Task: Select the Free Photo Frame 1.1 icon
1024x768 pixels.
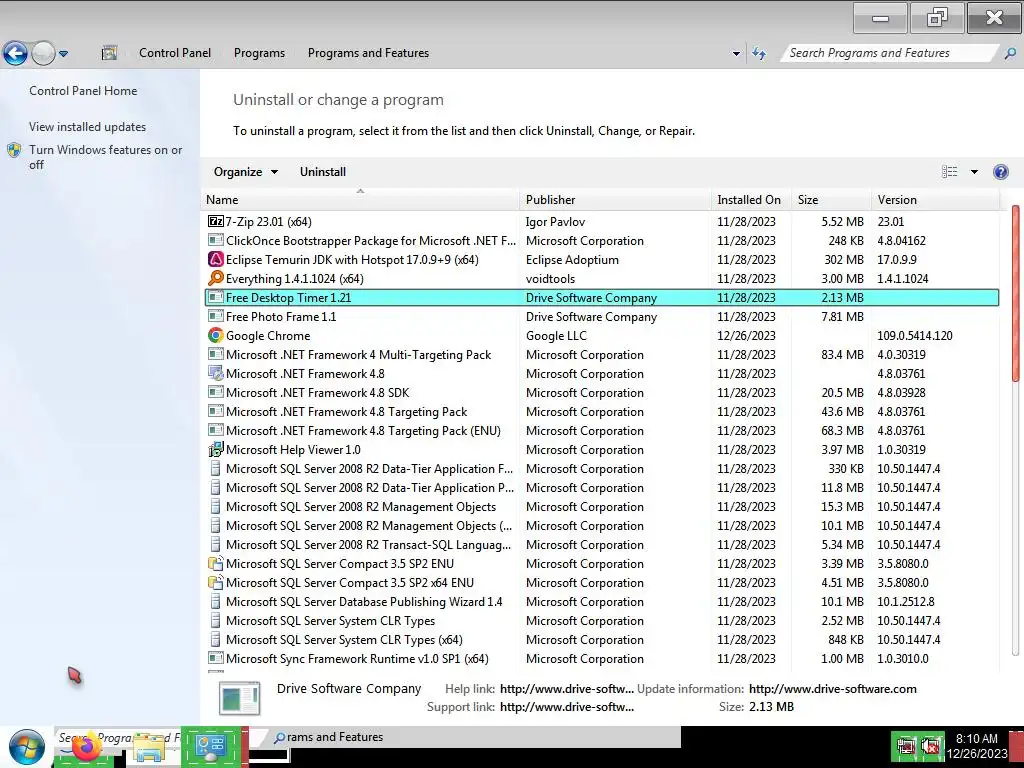Action: click(x=216, y=316)
